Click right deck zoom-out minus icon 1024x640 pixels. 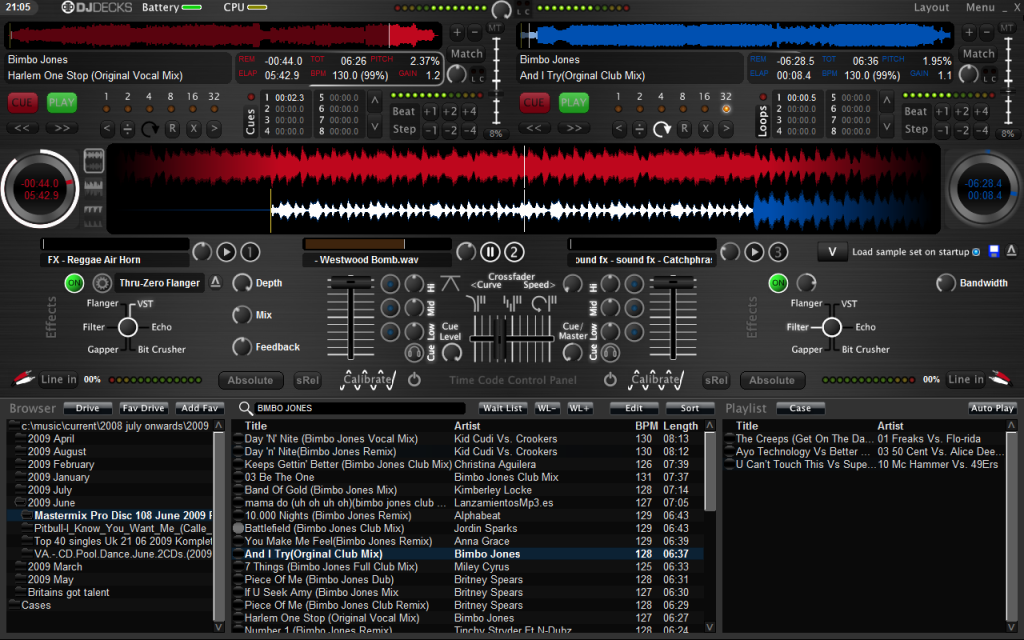click(987, 31)
